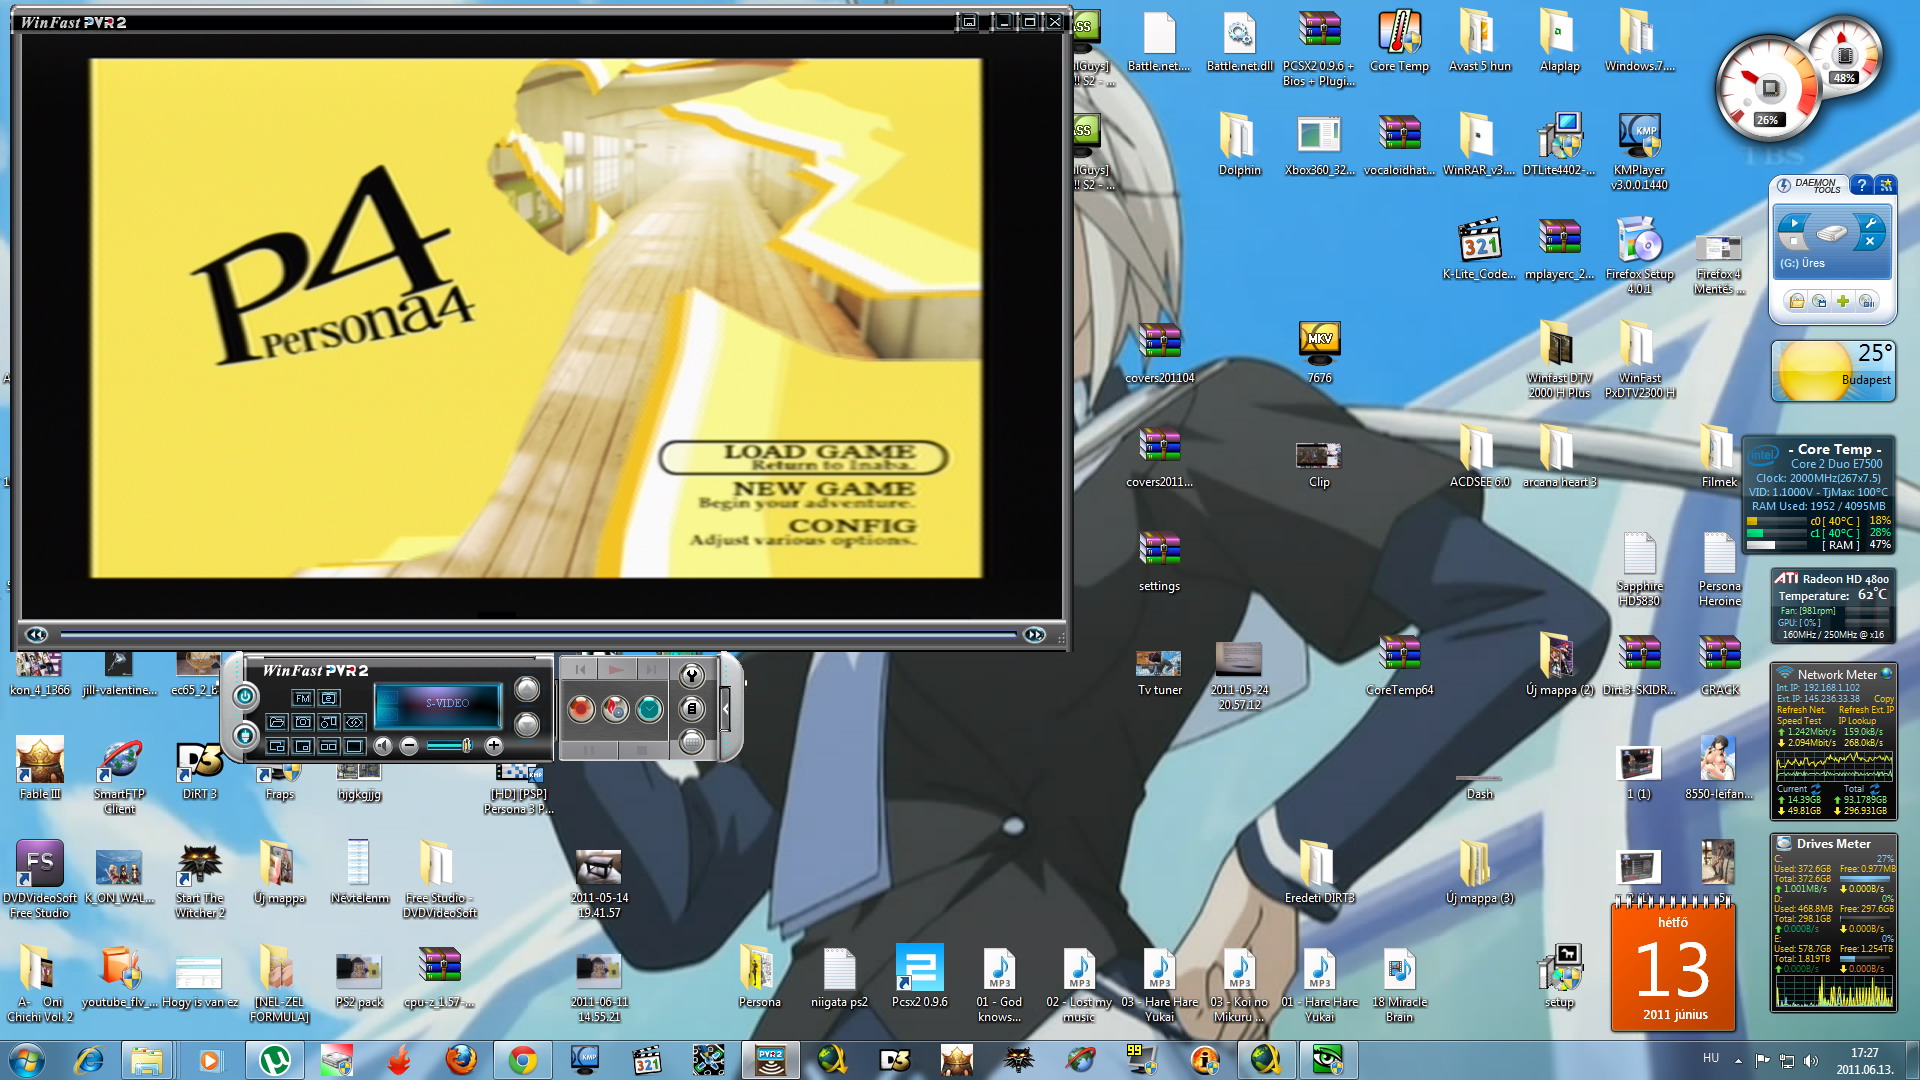The height and width of the screenshot is (1080, 1920).
Task: Open 18 Miracle Brain audio file
Action: point(1399,984)
